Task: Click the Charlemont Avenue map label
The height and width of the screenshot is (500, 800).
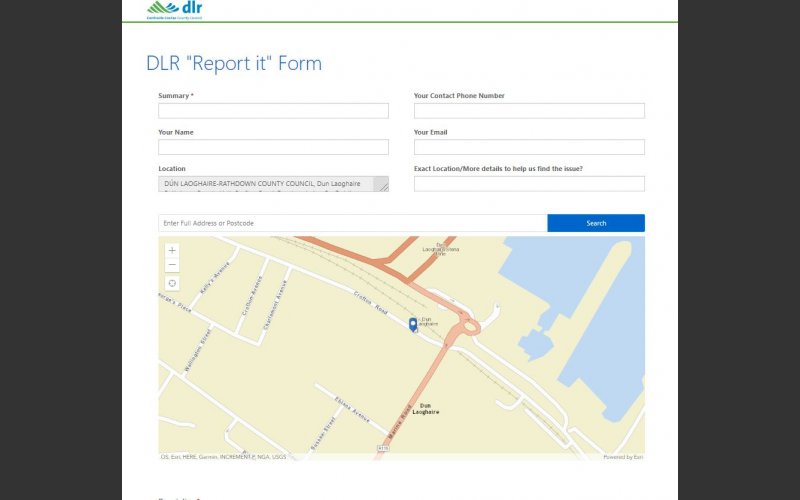Action: (275, 305)
